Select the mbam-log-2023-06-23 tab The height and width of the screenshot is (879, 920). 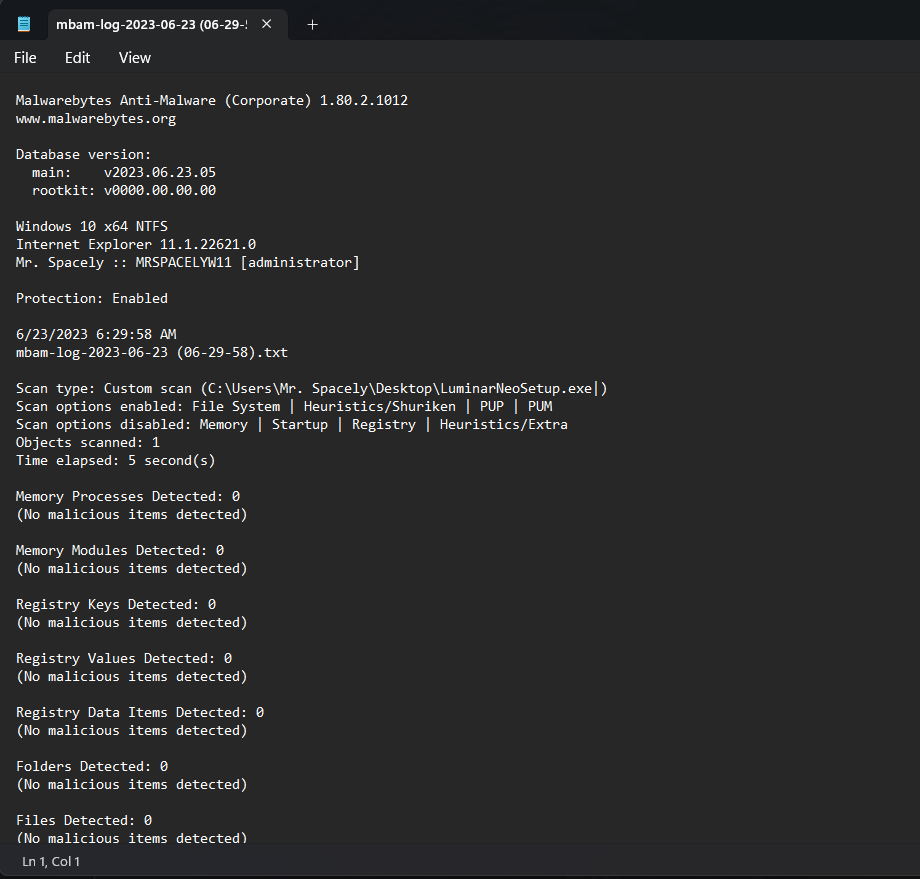pos(151,25)
